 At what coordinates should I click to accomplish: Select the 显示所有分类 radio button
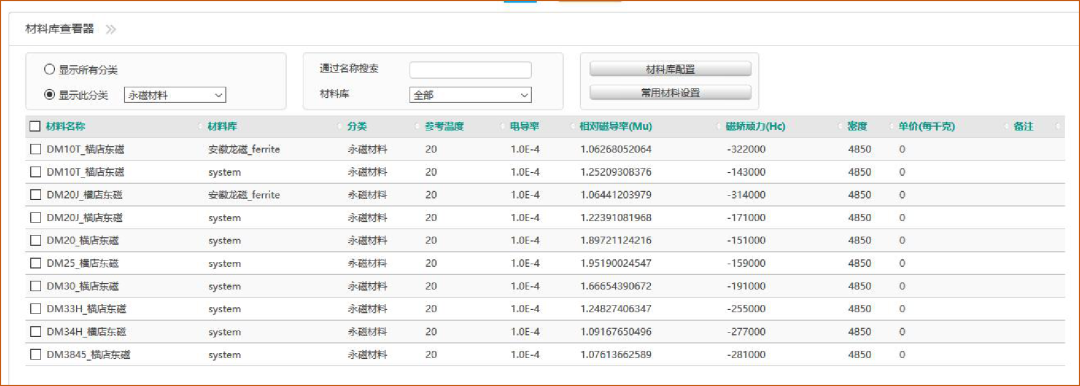[x=49, y=70]
